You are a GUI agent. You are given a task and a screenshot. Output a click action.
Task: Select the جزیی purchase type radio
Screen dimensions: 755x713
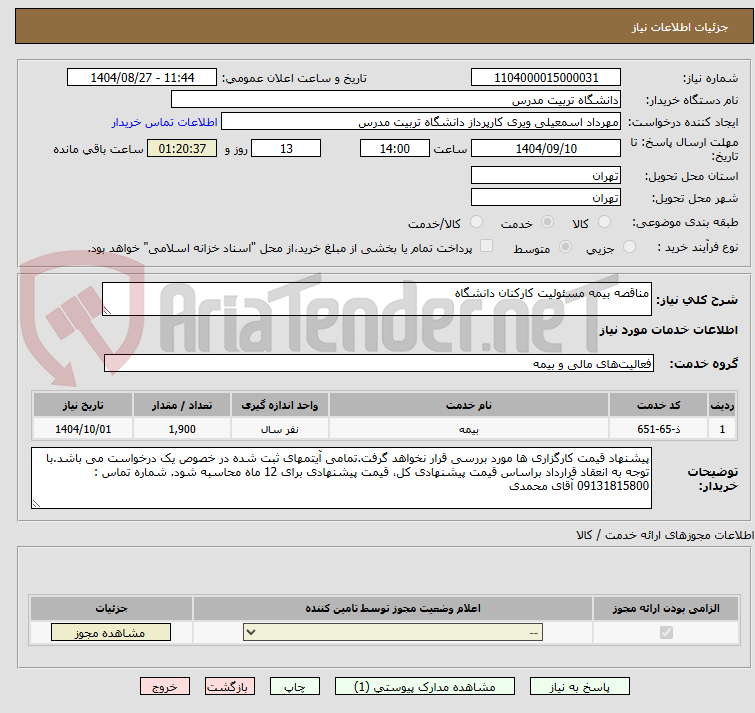point(629,247)
